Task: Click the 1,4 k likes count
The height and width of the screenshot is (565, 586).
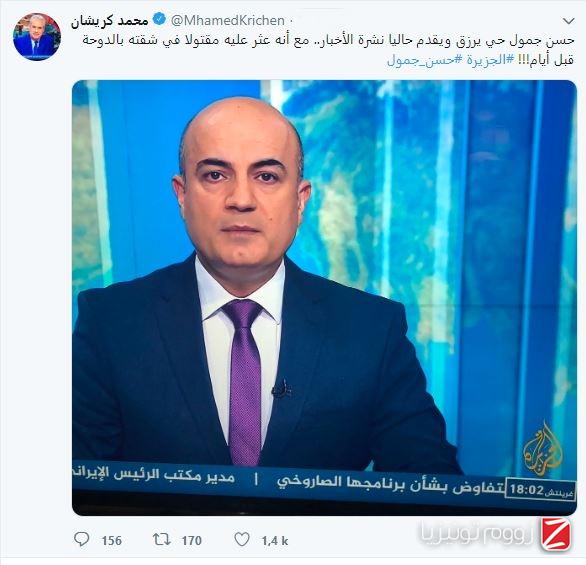Action: (x=275, y=541)
